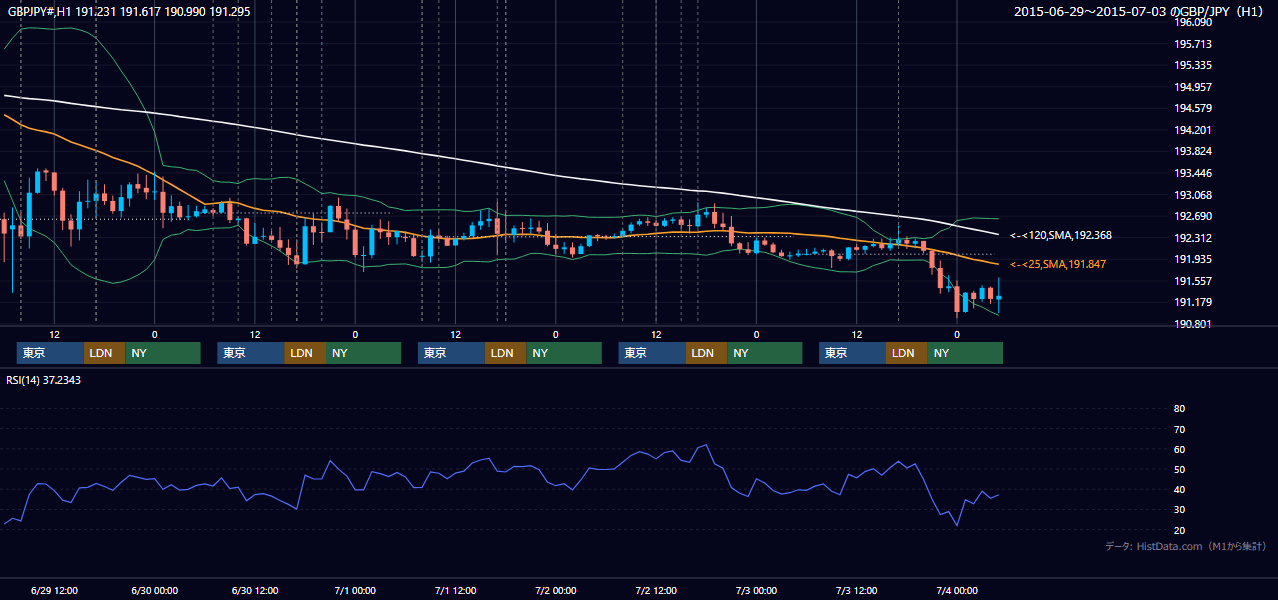Viewport: 1278px width, 600px height.
Task: Click price axis value 191.179
Action: pos(1193,302)
